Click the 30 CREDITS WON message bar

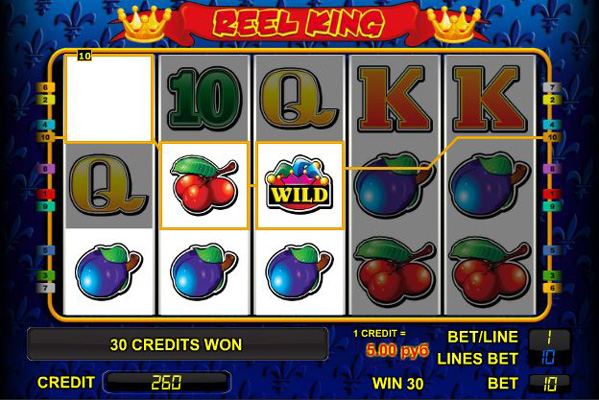pyautogui.click(x=177, y=344)
